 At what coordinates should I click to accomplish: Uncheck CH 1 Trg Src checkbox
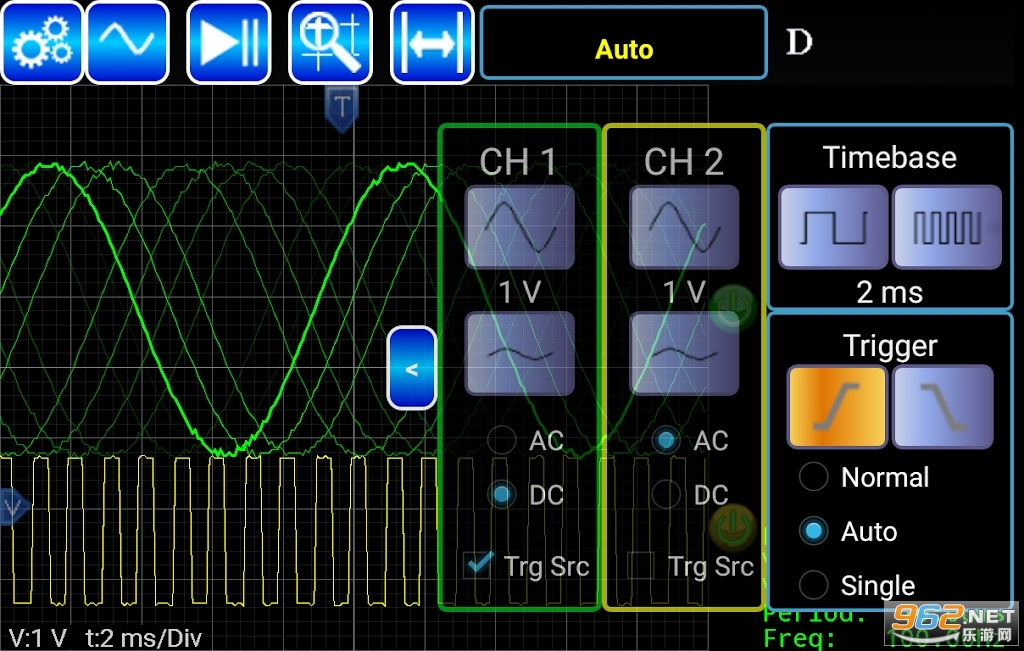click(x=479, y=566)
